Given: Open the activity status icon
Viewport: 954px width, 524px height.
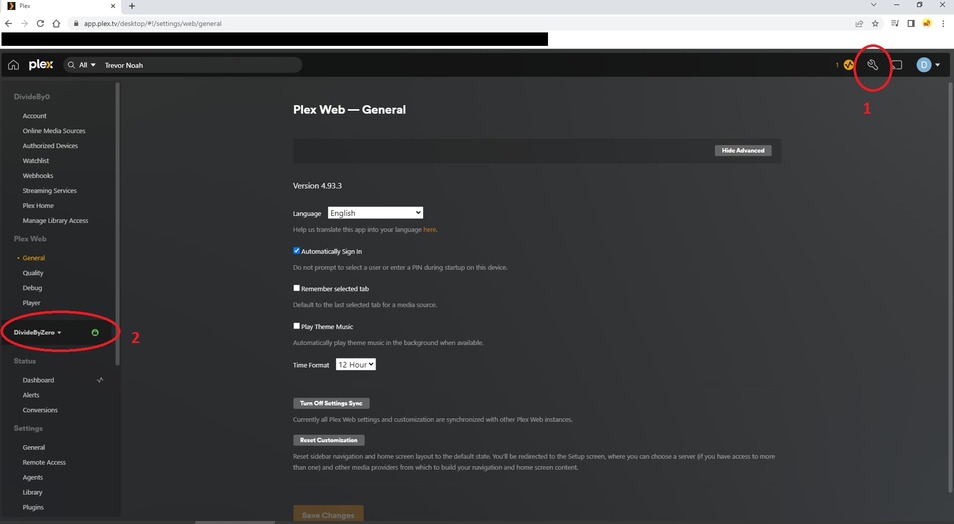Looking at the screenshot, I should [848, 65].
